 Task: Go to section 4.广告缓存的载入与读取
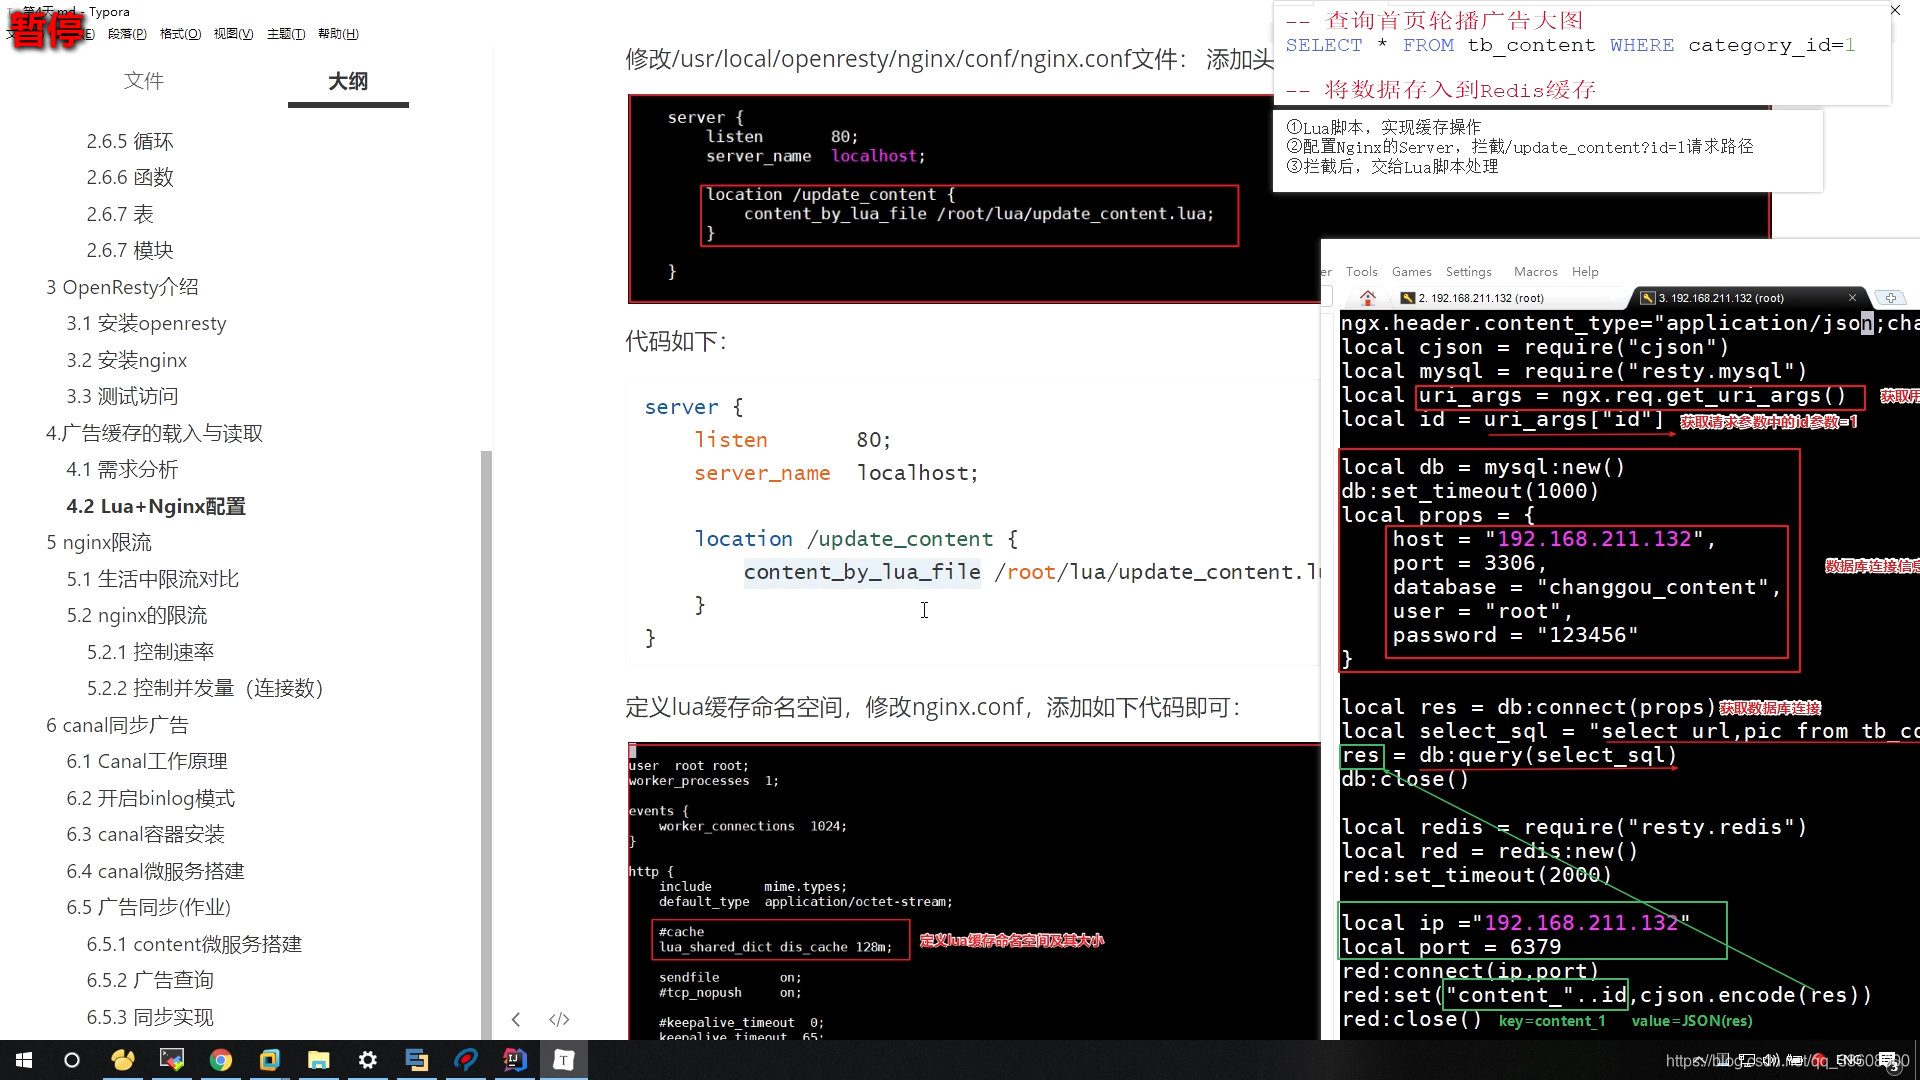coord(154,433)
